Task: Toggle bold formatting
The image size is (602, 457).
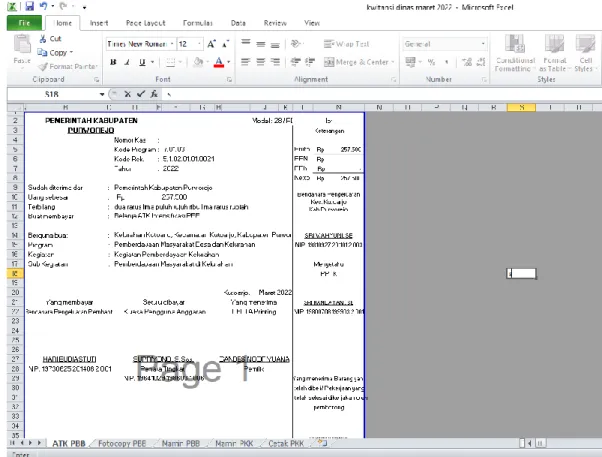Action: pos(113,62)
